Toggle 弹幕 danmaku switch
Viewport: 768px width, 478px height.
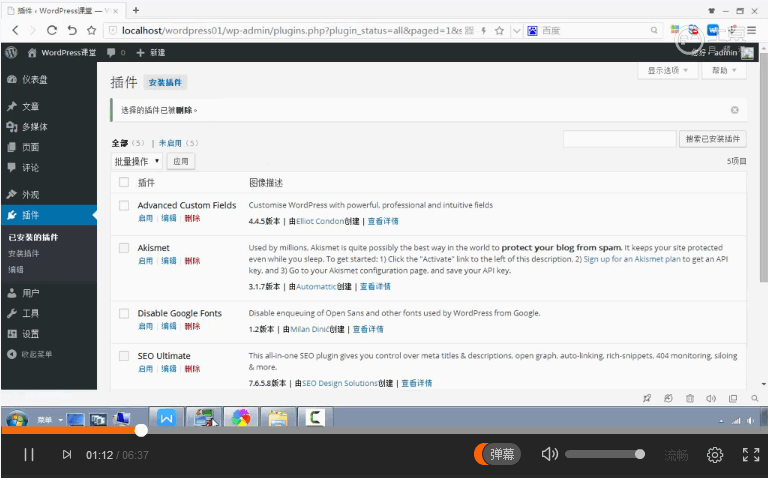(497, 454)
